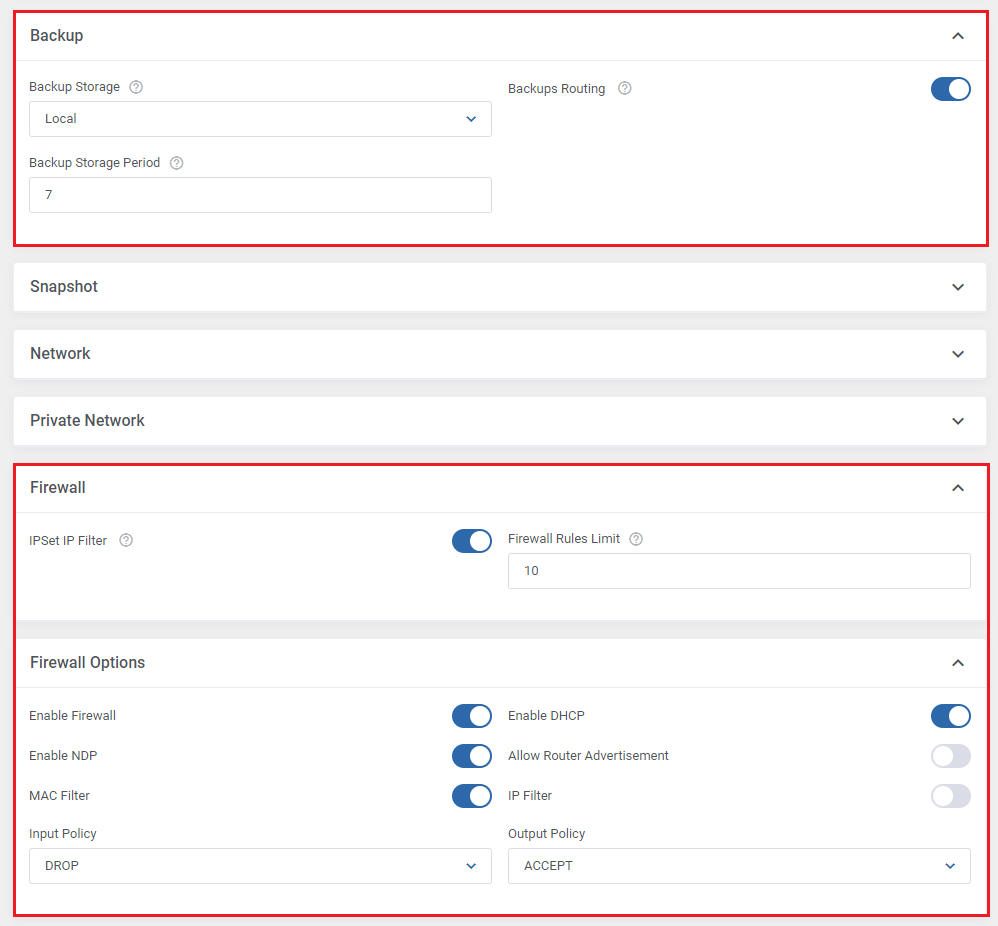This screenshot has height=926, width=998.
Task: Open IPSet IP Filter help icon
Action: click(x=126, y=540)
